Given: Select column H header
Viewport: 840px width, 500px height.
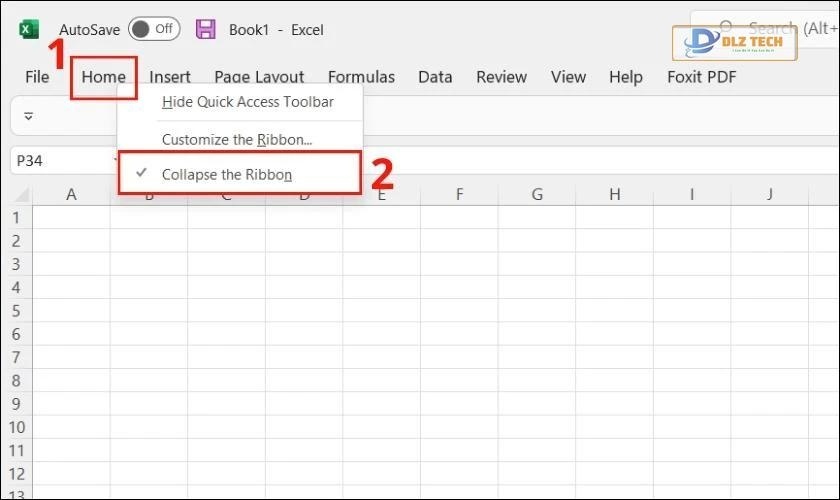Looking at the screenshot, I should (x=614, y=195).
